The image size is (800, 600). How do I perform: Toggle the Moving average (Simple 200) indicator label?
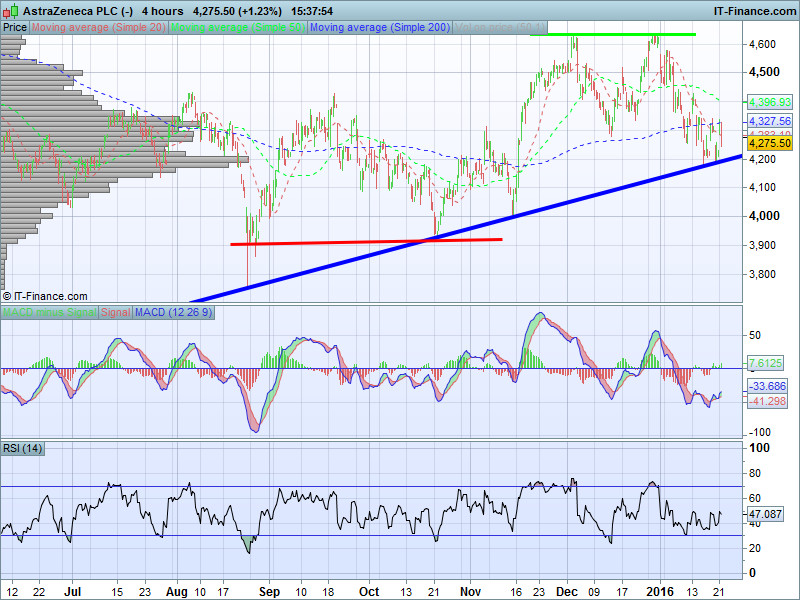[x=380, y=28]
